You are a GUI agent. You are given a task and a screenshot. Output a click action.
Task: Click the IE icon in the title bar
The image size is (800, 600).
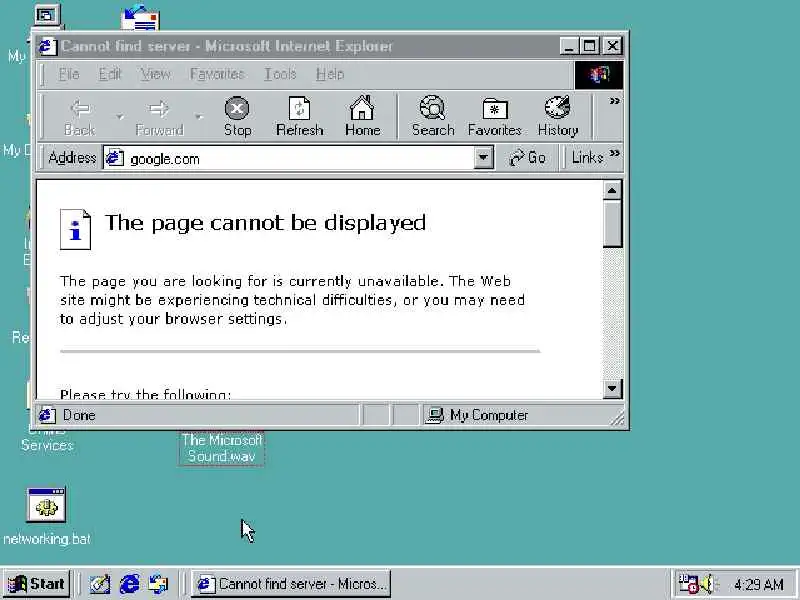(47, 46)
